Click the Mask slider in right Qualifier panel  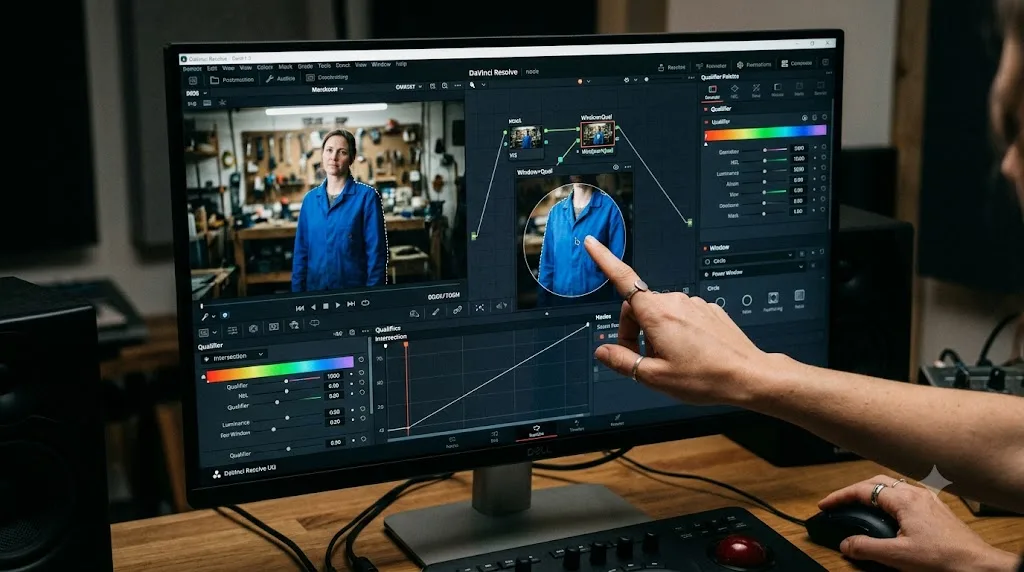765,213
